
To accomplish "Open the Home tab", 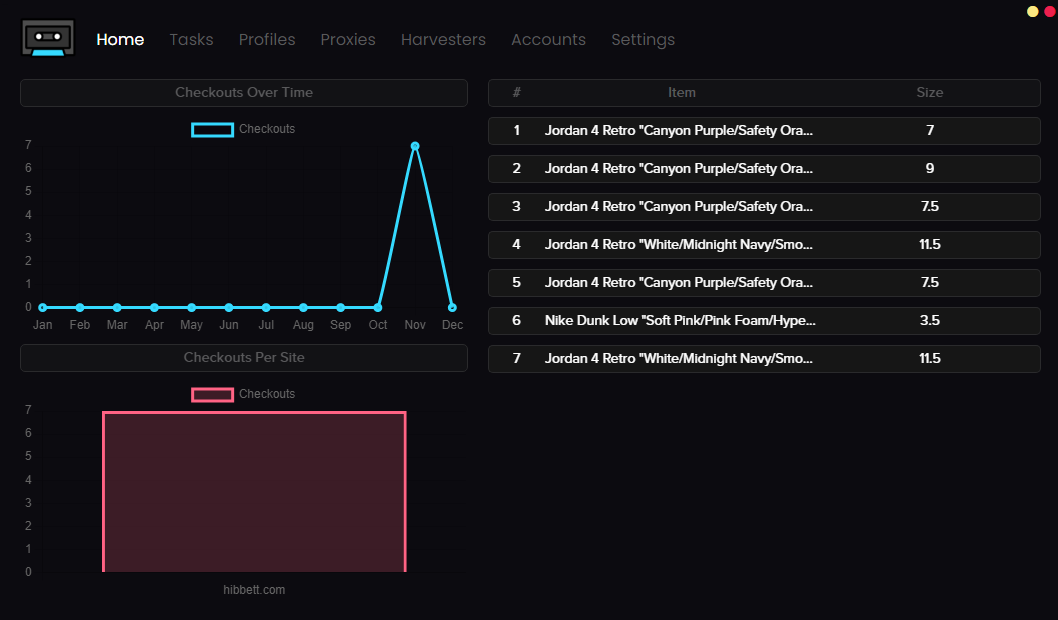I will pos(120,40).
